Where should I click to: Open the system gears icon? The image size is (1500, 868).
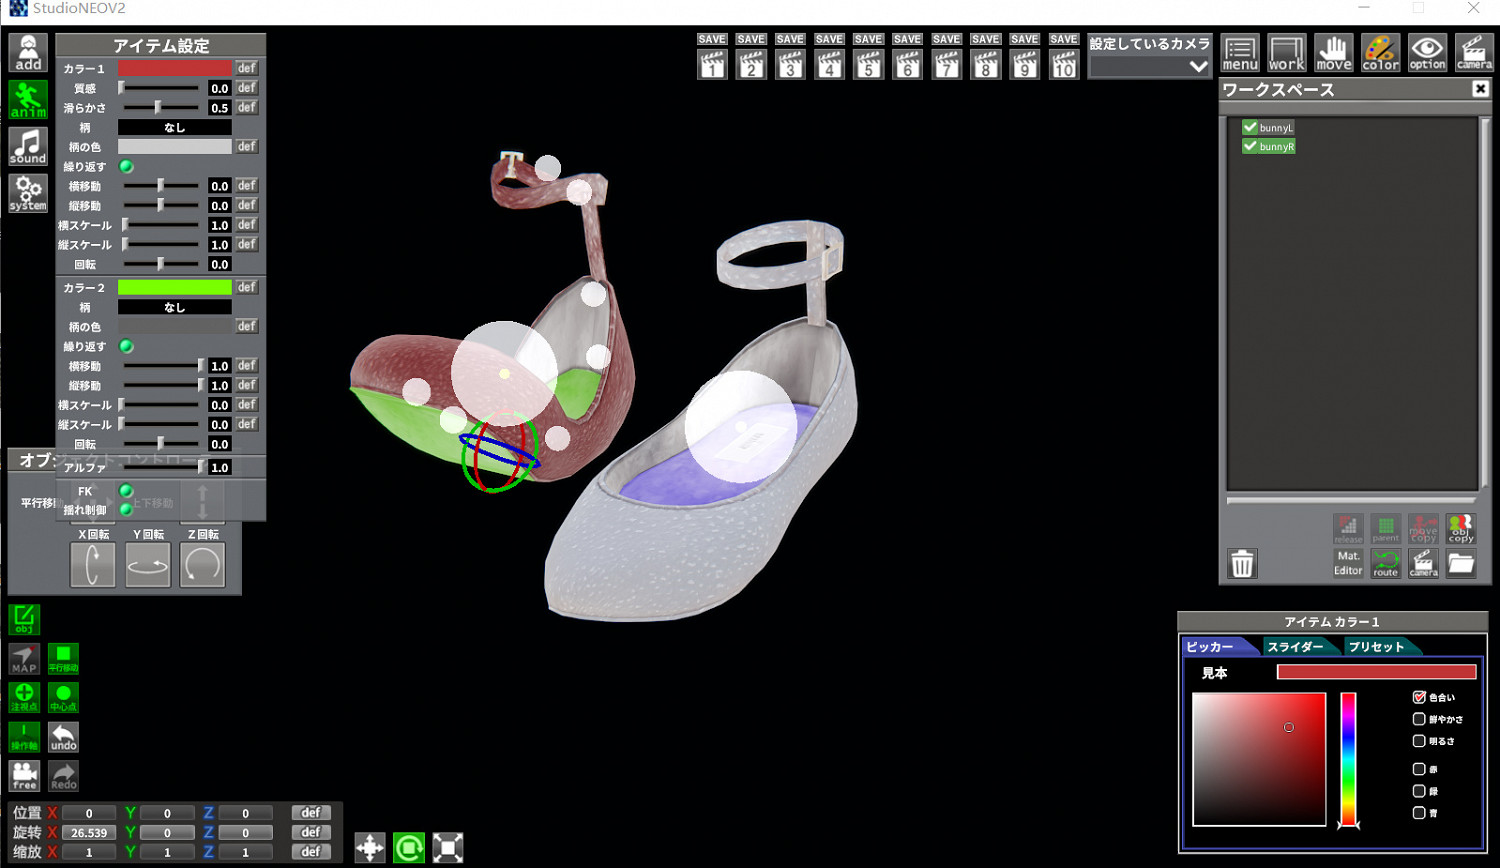[x=28, y=193]
